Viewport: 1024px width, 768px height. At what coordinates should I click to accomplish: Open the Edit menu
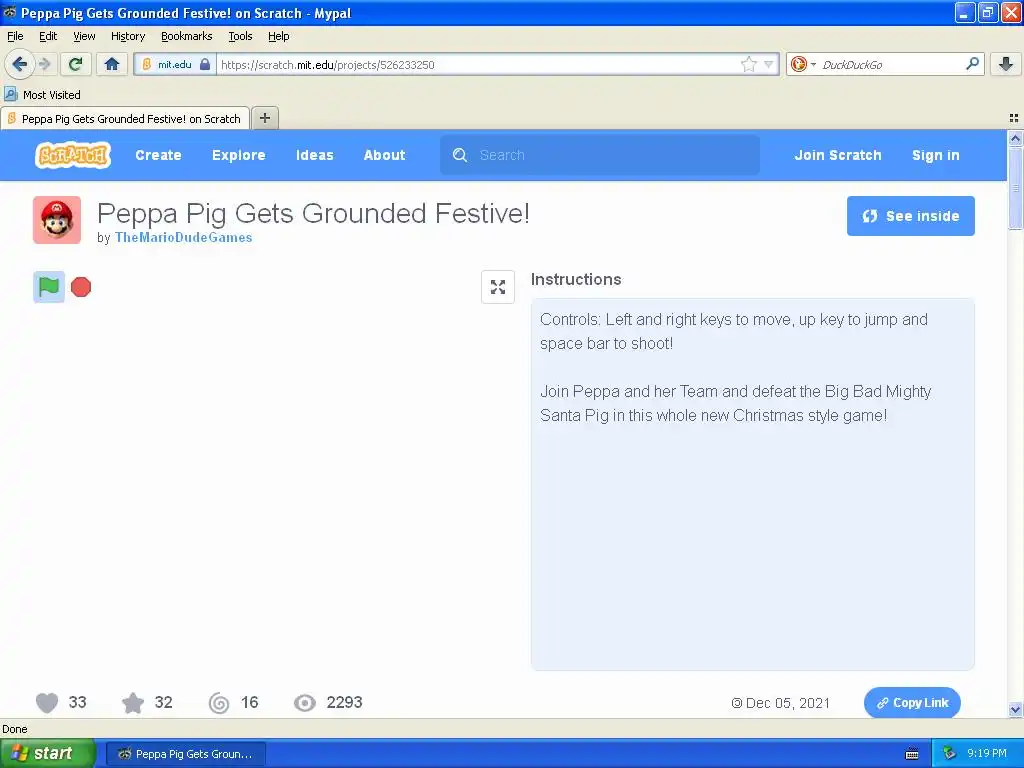coord(48,36)
